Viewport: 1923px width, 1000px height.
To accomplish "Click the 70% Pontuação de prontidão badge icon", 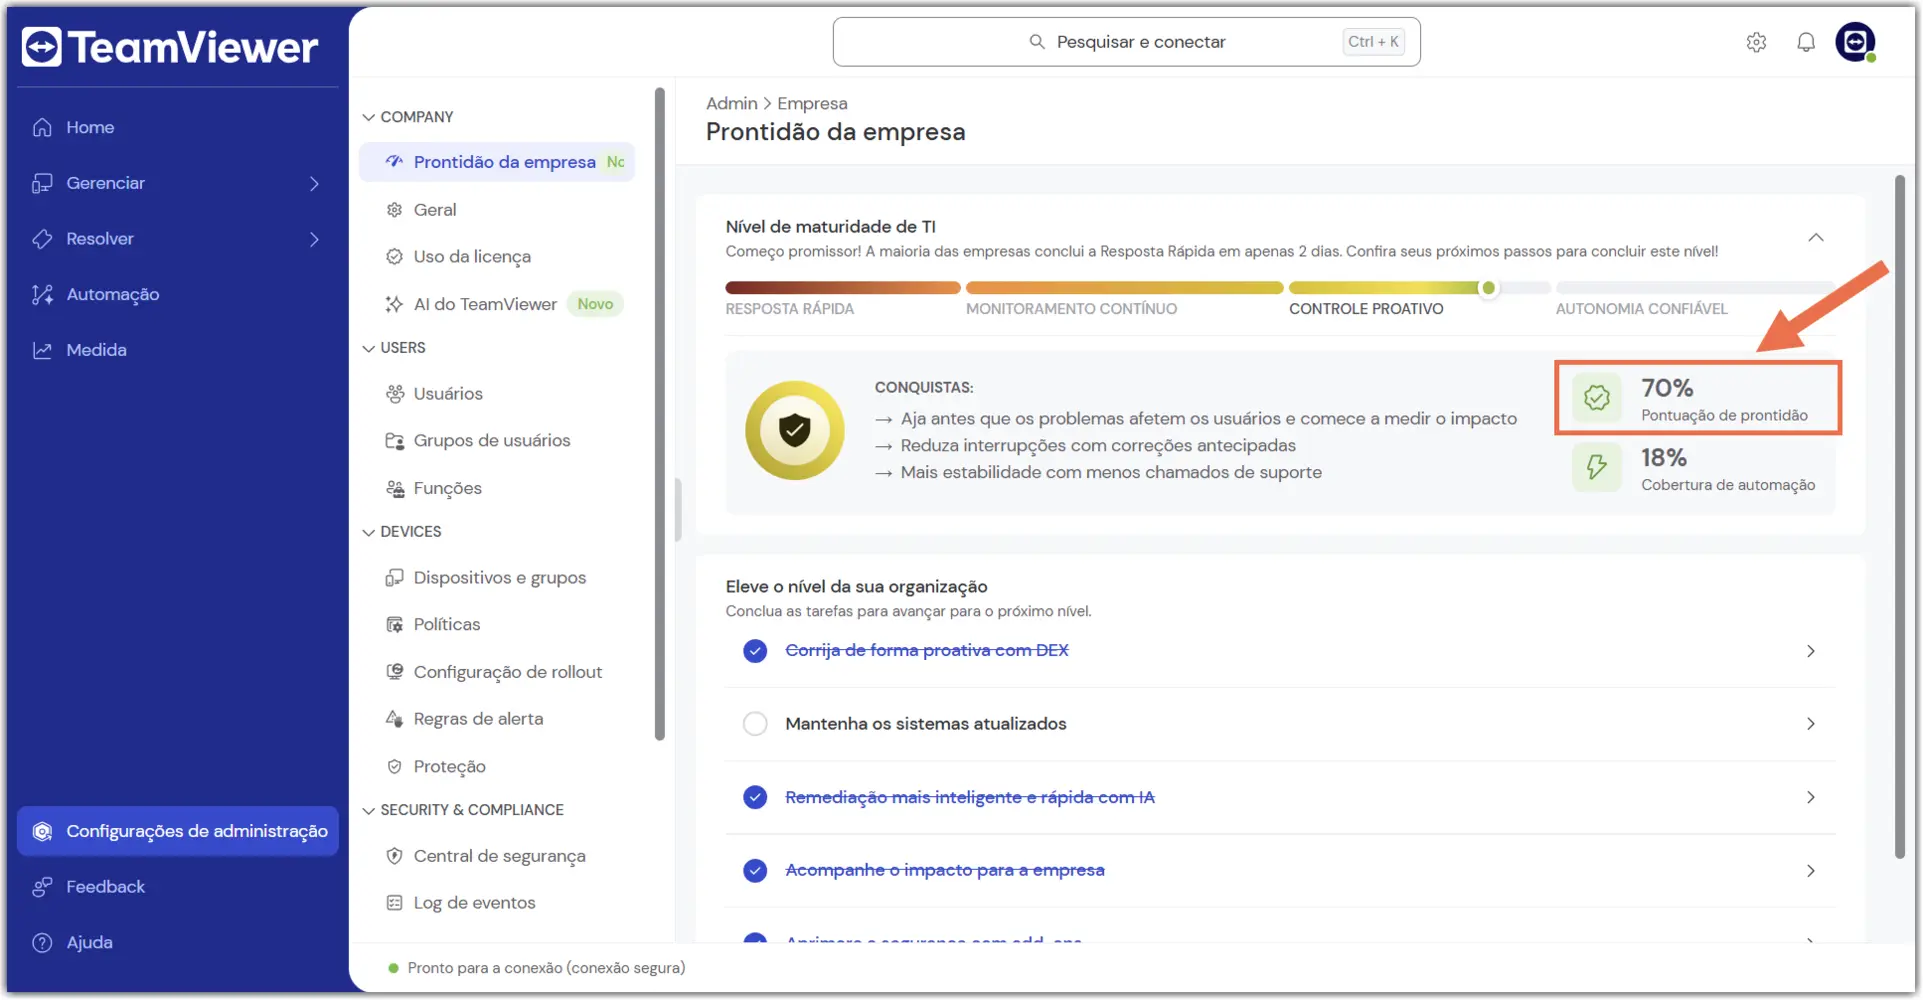I will (1597, 398).
